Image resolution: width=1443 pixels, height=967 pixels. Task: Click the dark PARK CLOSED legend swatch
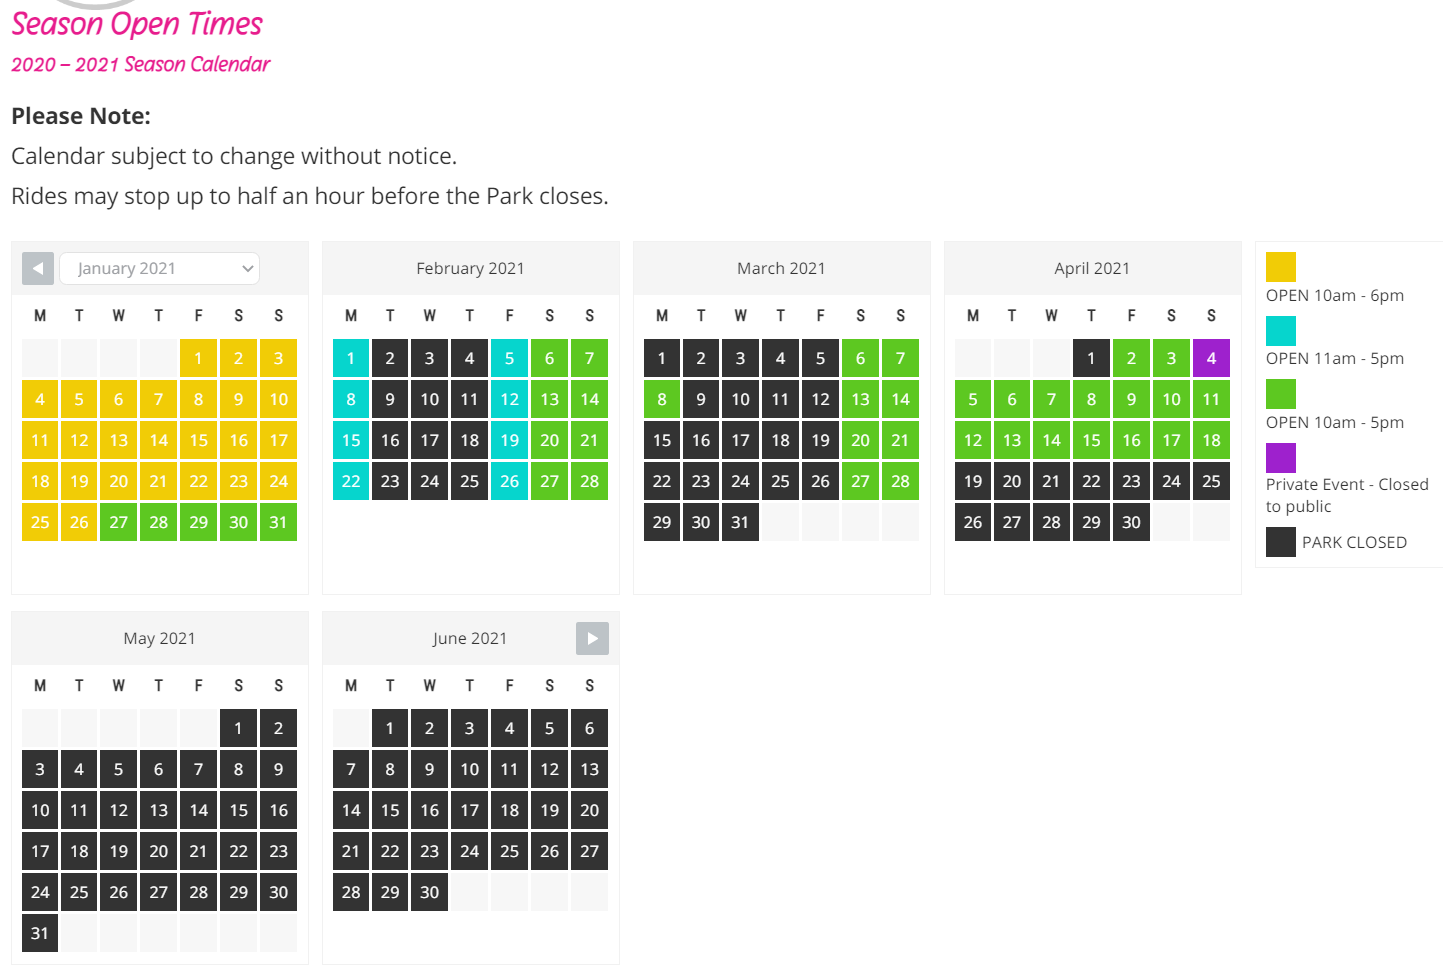tap(1281, 542)
